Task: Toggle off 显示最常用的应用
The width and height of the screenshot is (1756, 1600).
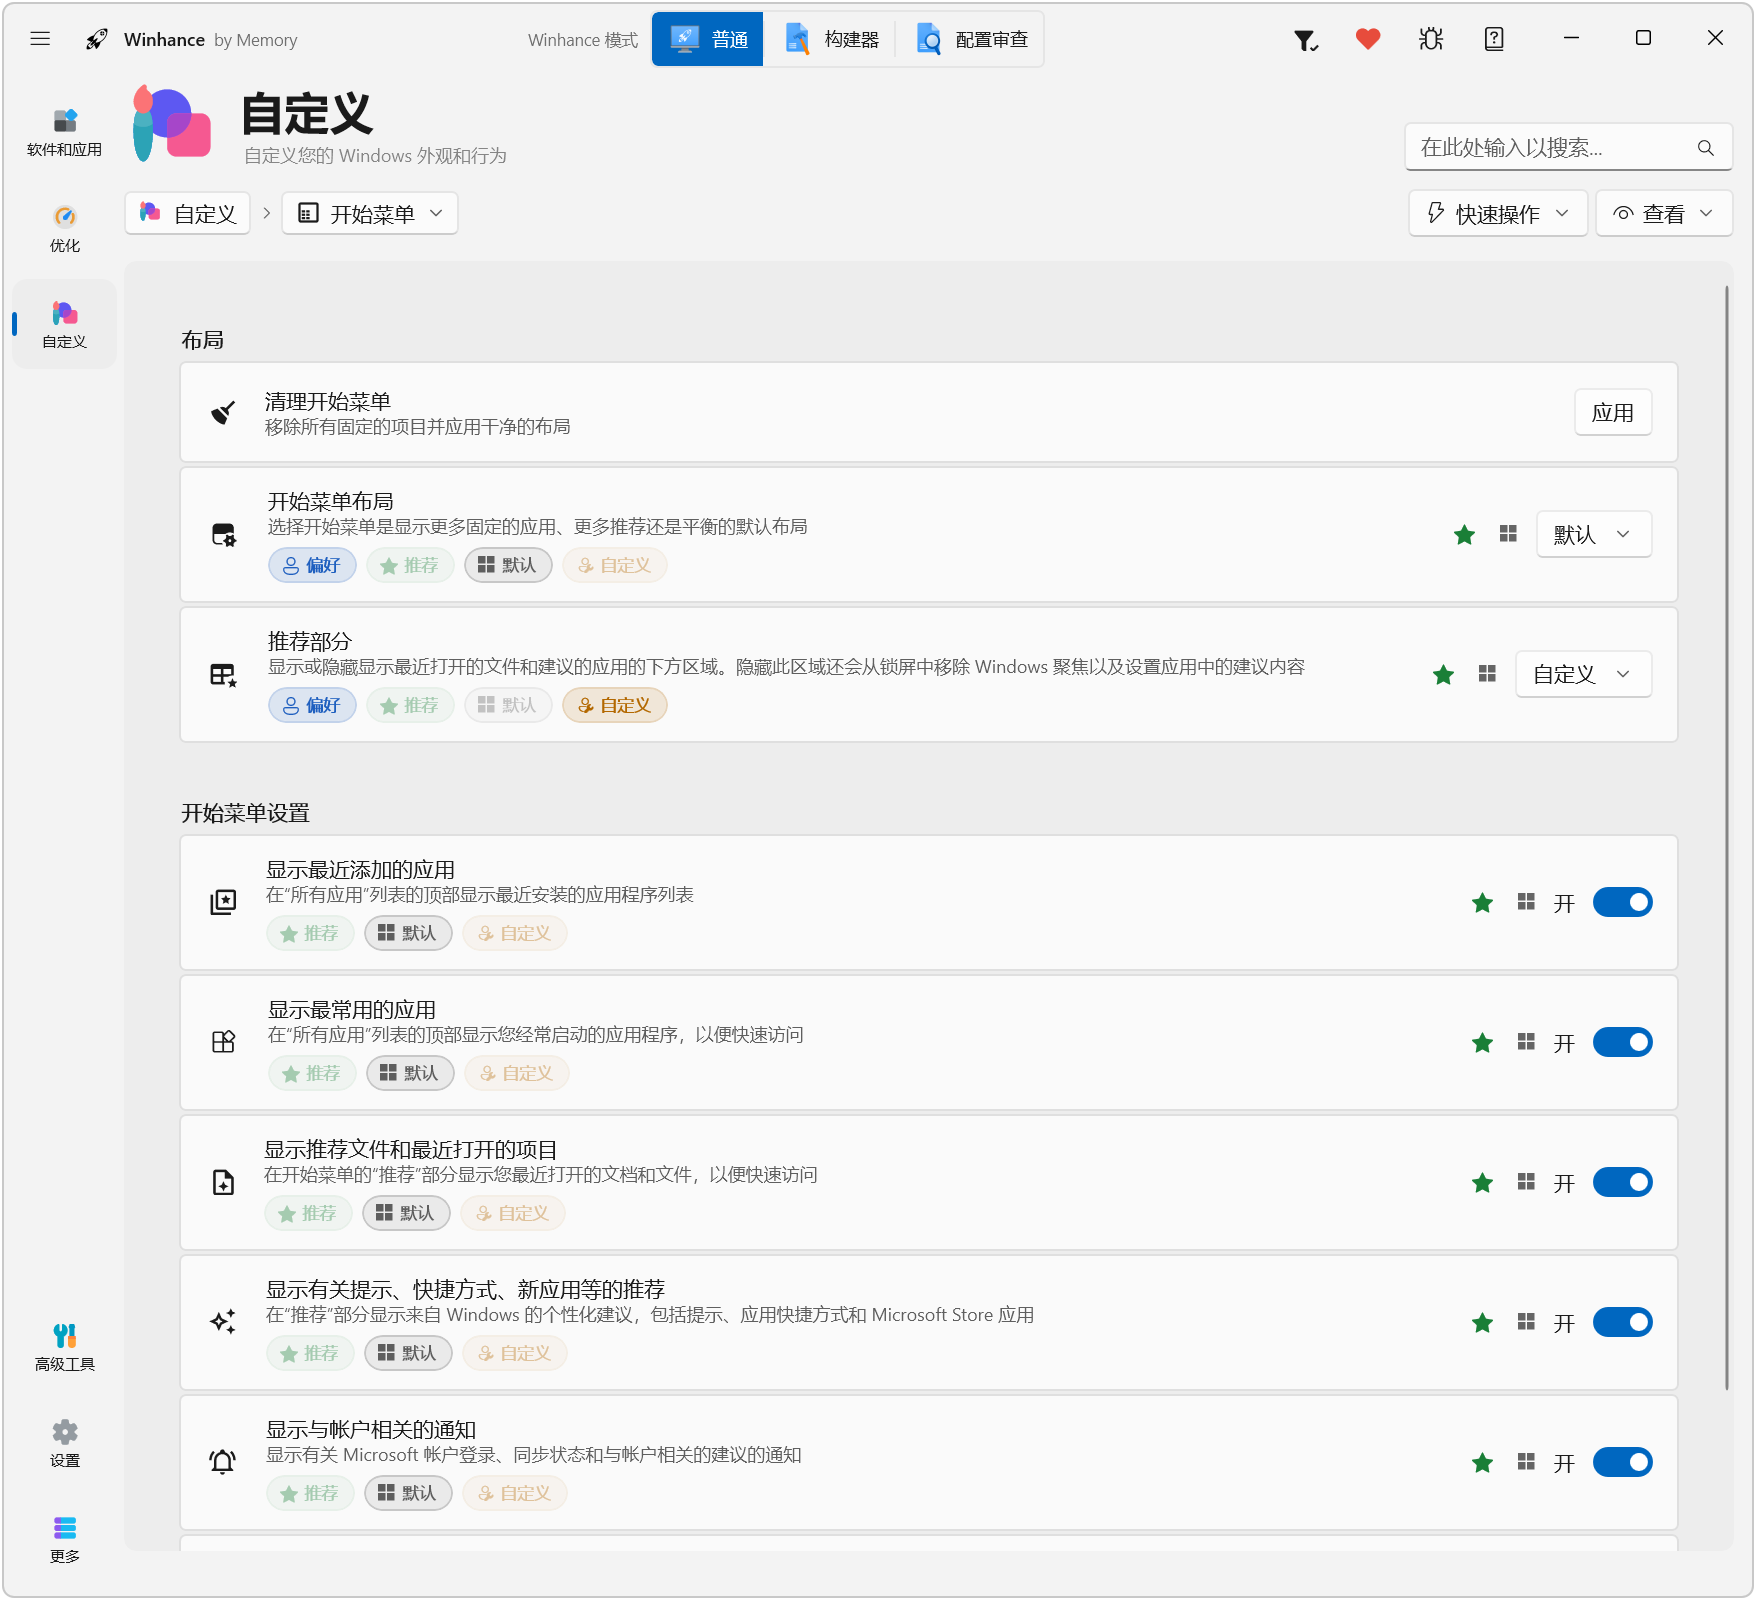Action: (1622, 1042)
